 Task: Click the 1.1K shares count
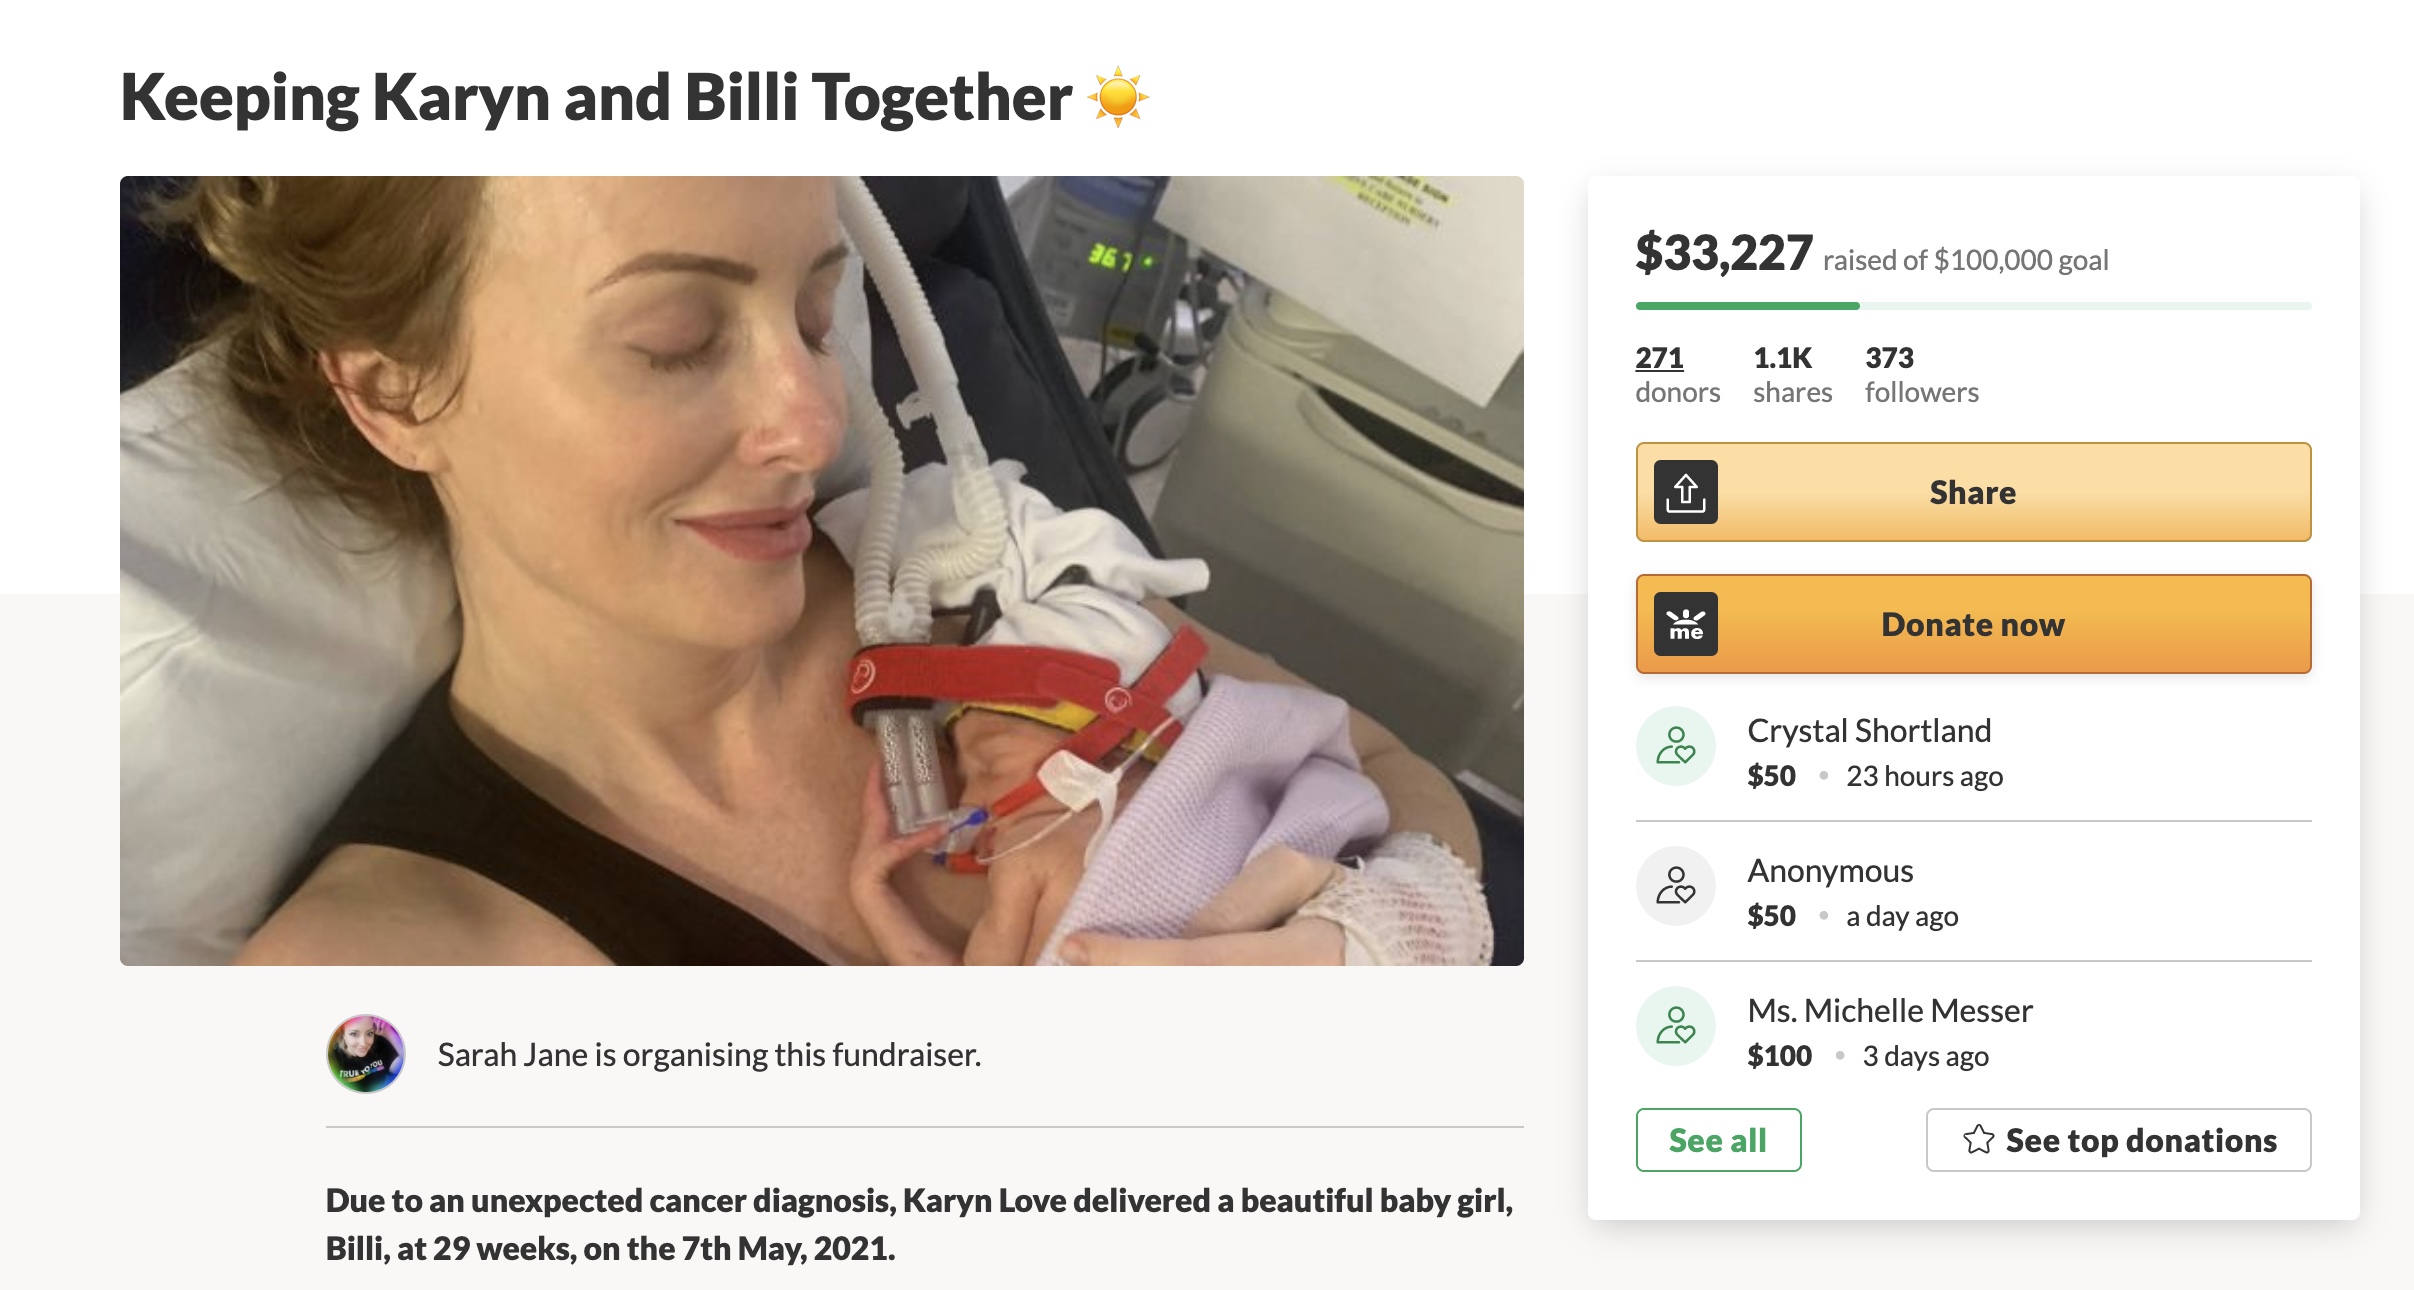click(x=1782, y=358)
